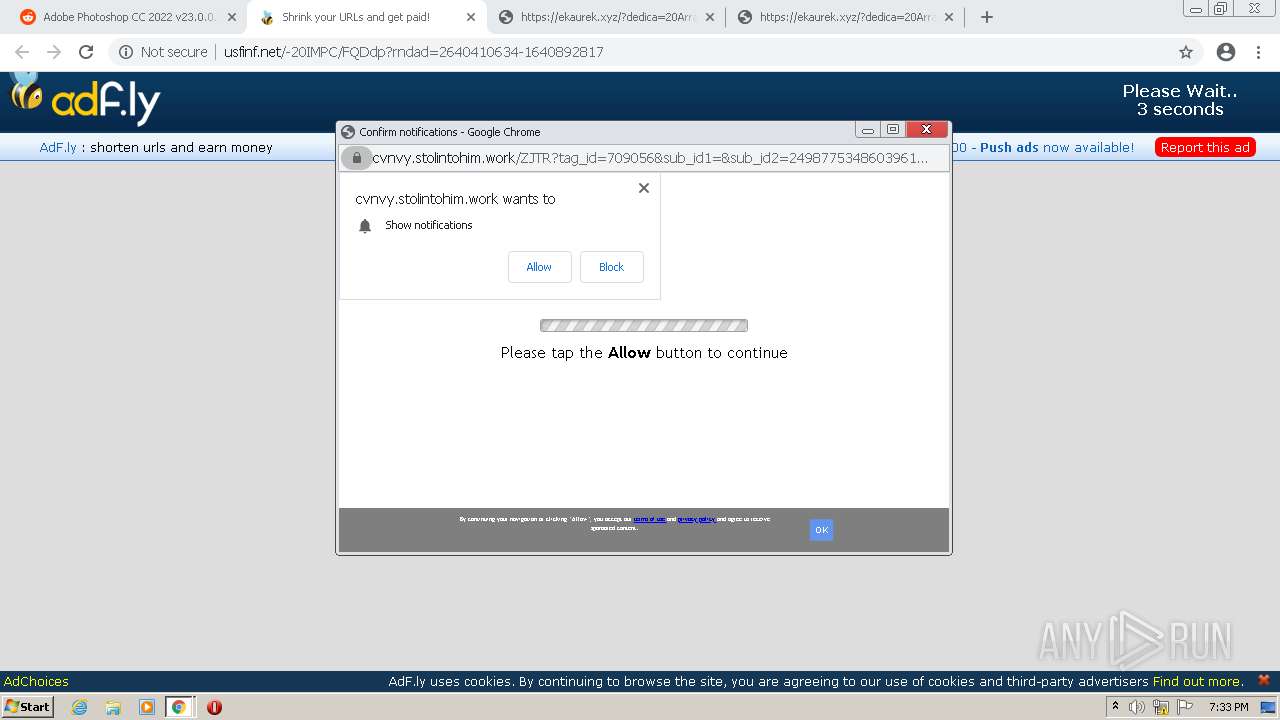Open the volume tray icon
This screenshot has width=1280, height=720.
(1137, 707)
